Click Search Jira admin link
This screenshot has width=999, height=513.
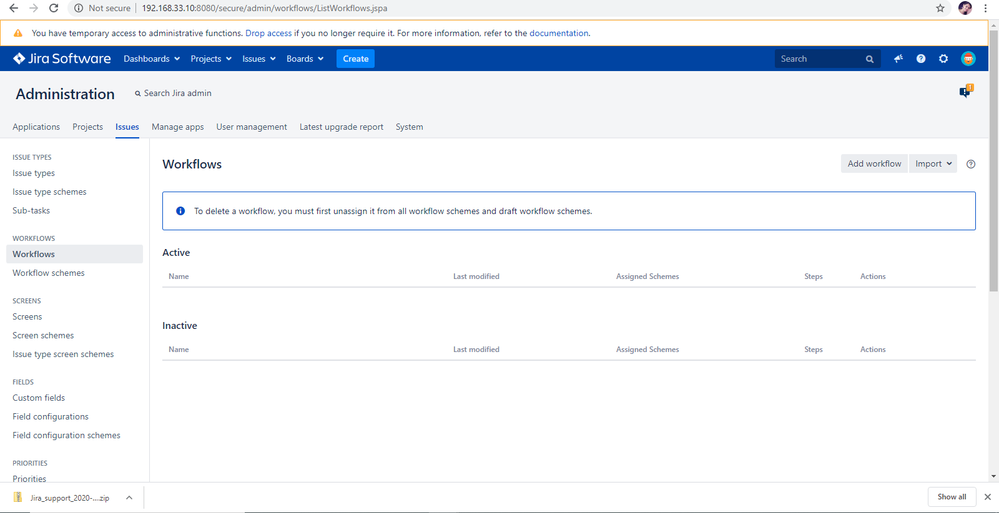click(x=173, y=93)
